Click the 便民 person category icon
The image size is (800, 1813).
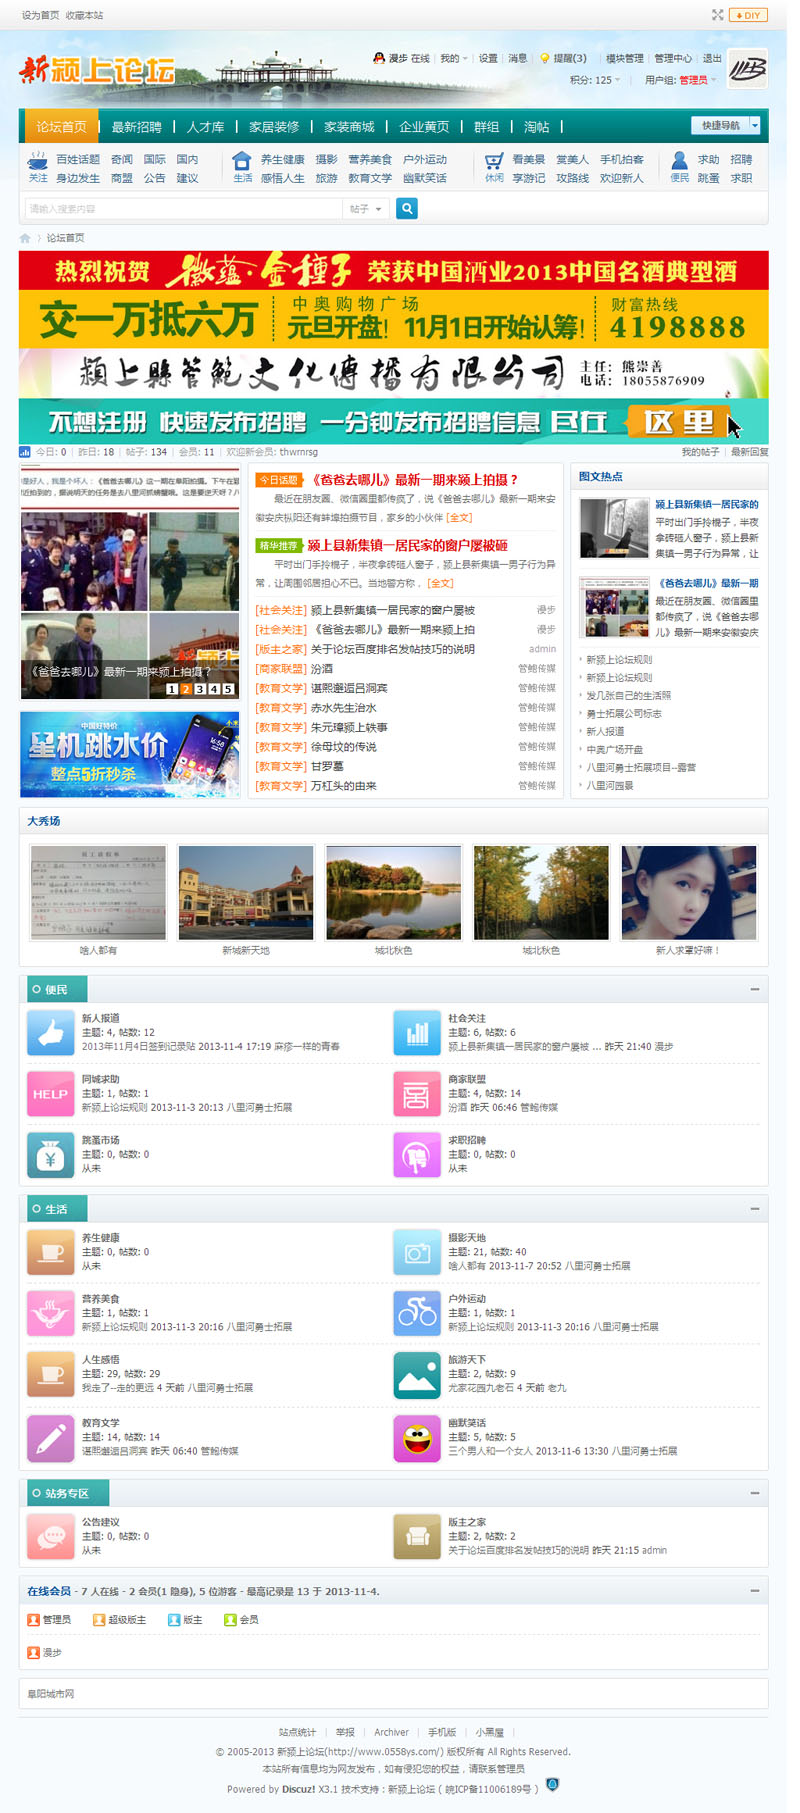tap(679, 162)
